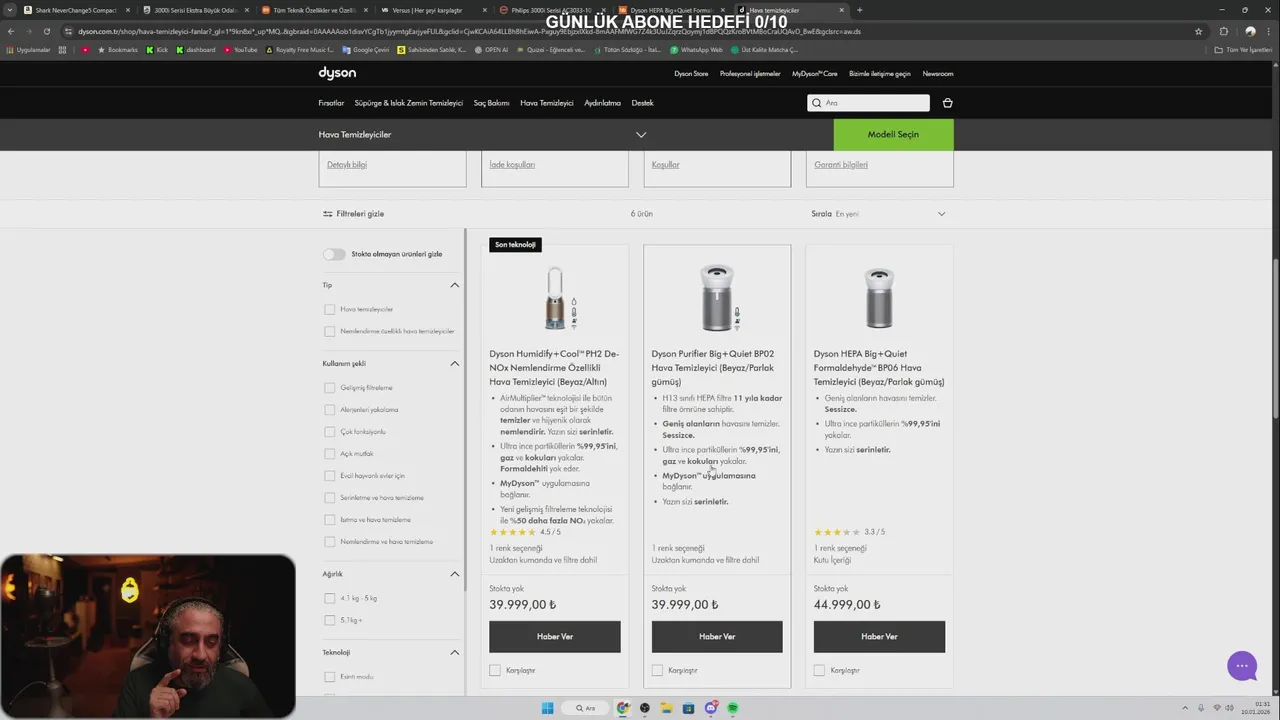Tick Karşılaştır under Humidify+Cool PH2
1280x720 pixels.
[x=495, y=670]
